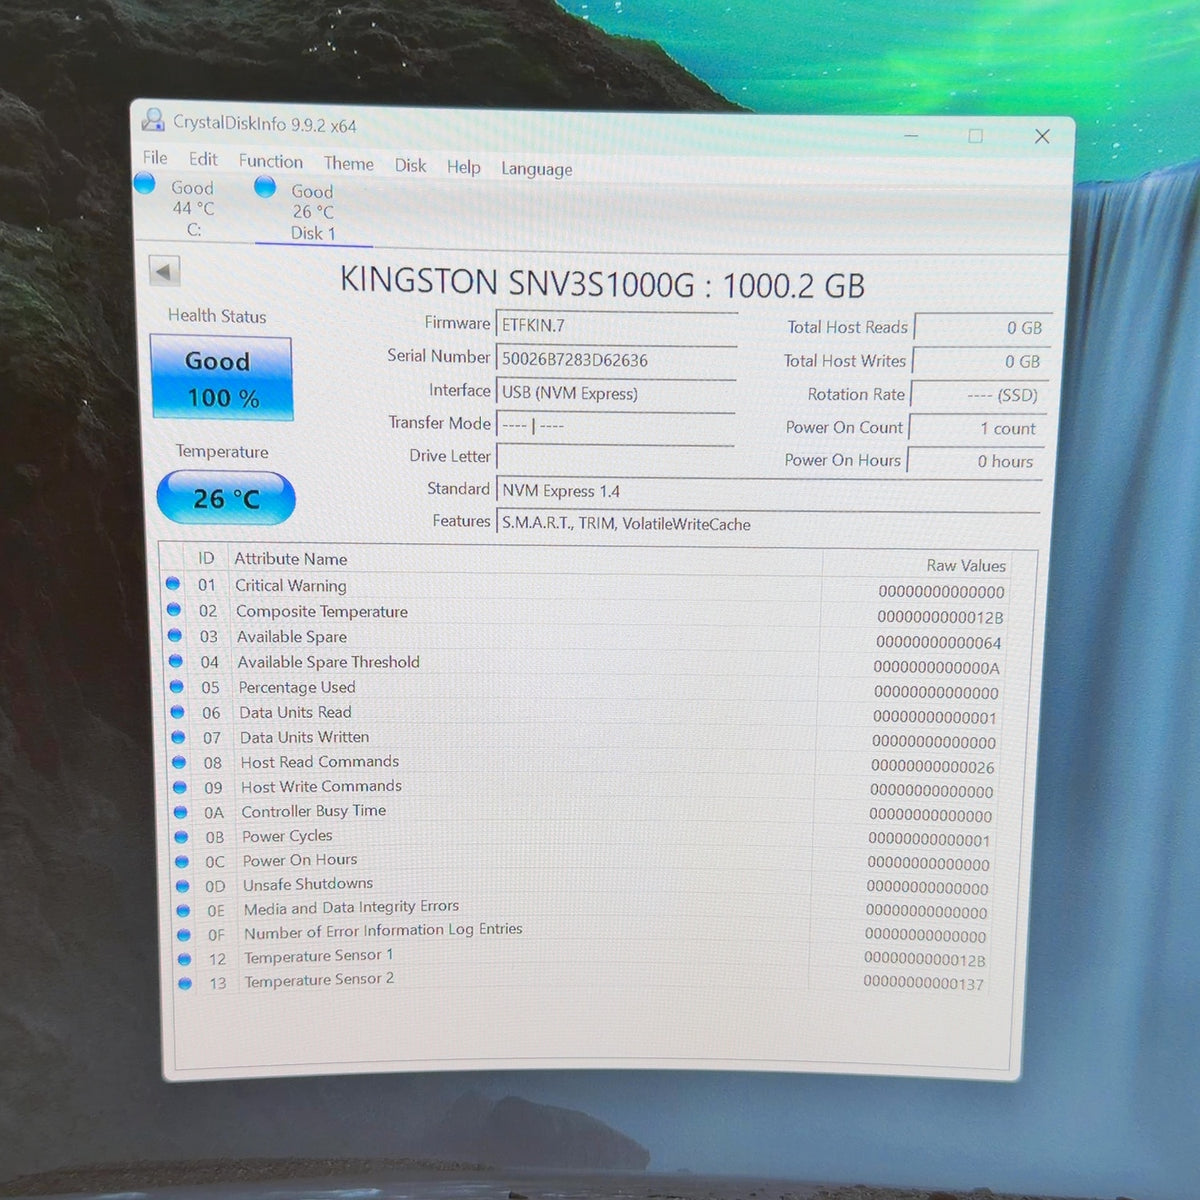The image size is (1200, 1200).
Task: Click the 26 °C temperature button
Action: point(226,497)
